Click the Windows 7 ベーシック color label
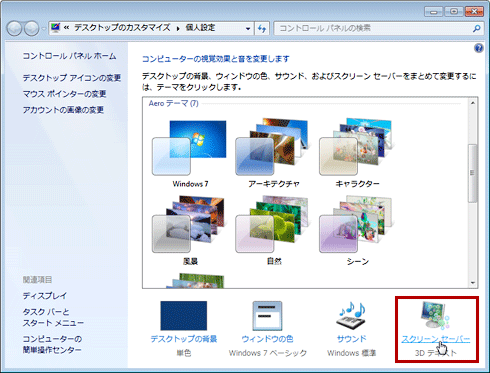490x373 pixels. pos(268,353)
